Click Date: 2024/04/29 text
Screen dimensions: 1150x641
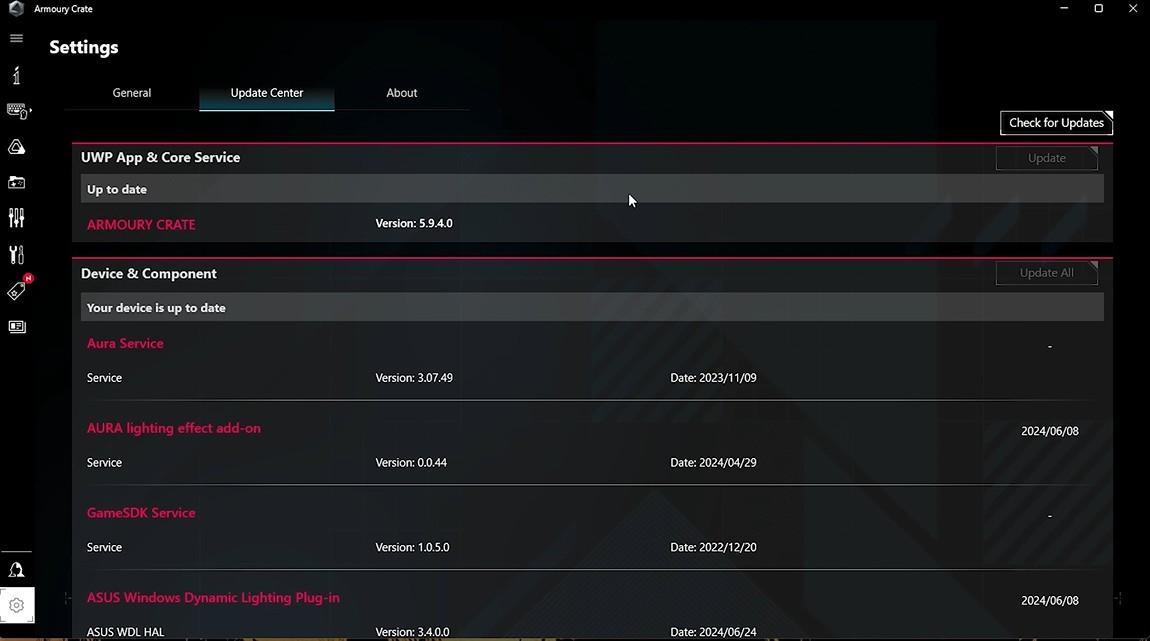[x=713, y=463]
